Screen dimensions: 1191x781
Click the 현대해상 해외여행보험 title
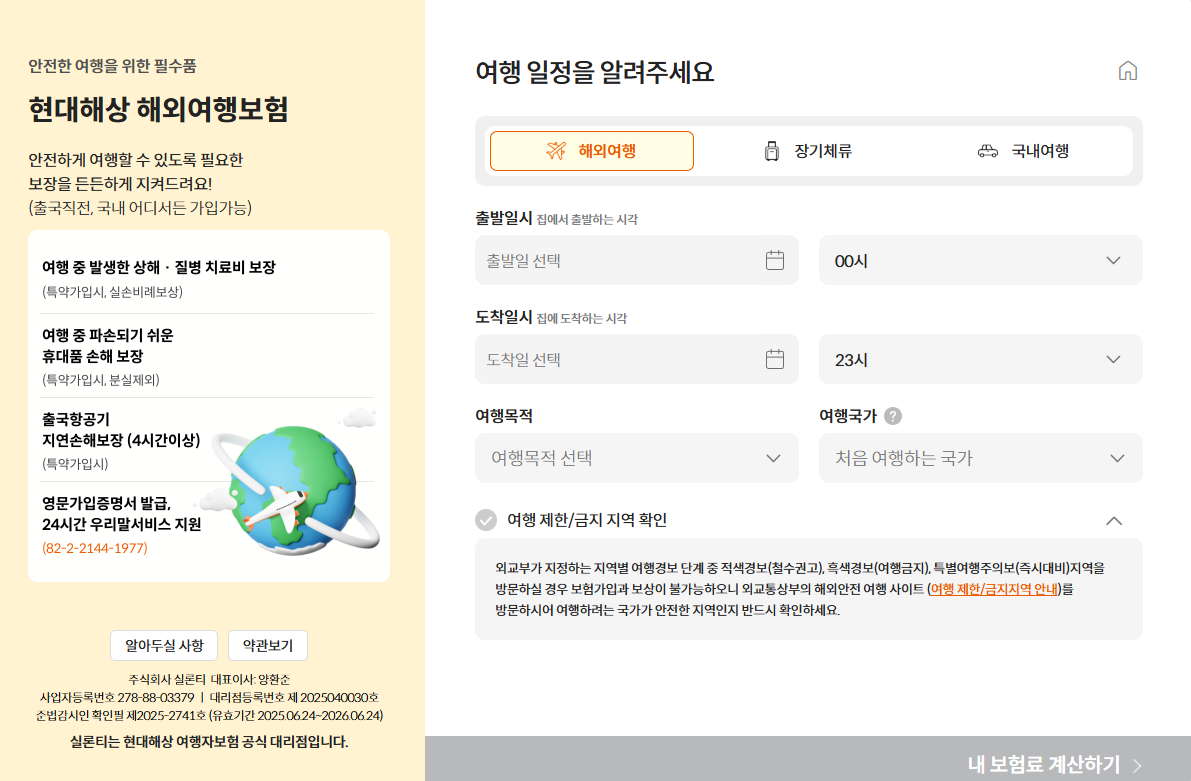159,109
